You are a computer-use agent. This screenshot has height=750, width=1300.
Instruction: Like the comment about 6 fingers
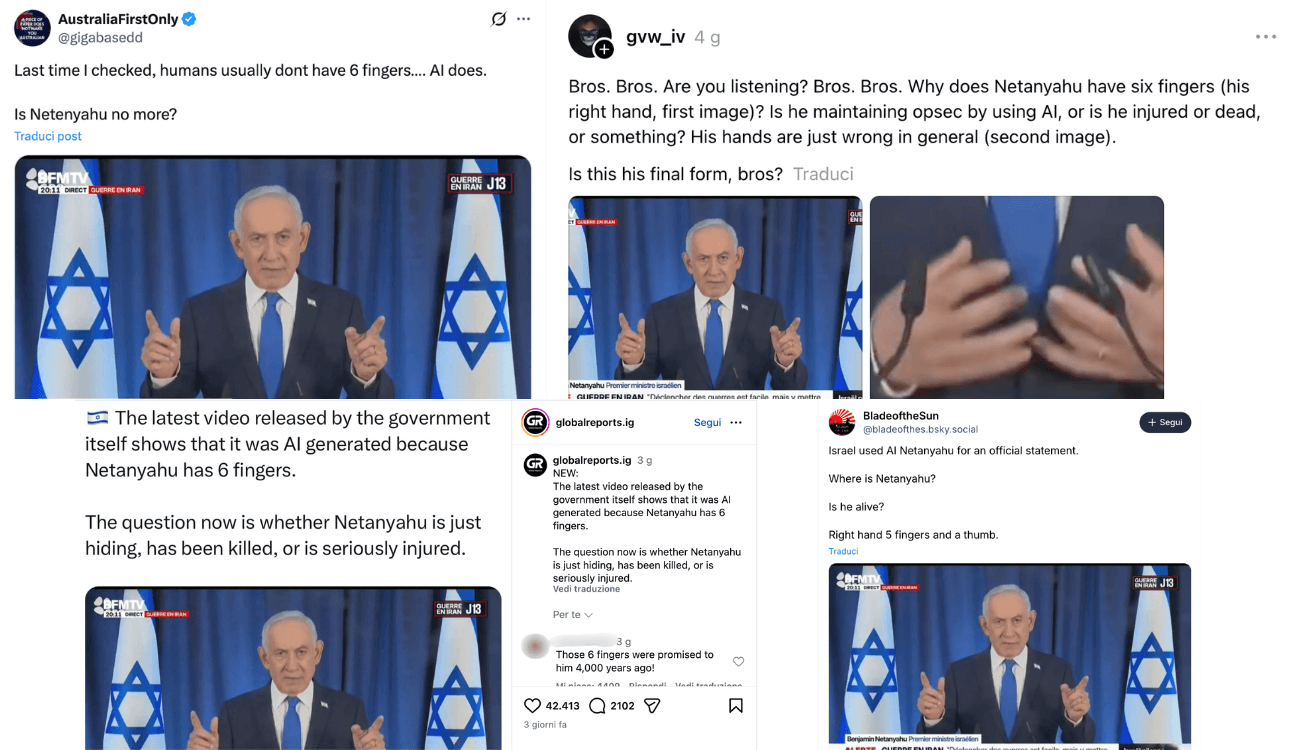click(x=738, y=661)
